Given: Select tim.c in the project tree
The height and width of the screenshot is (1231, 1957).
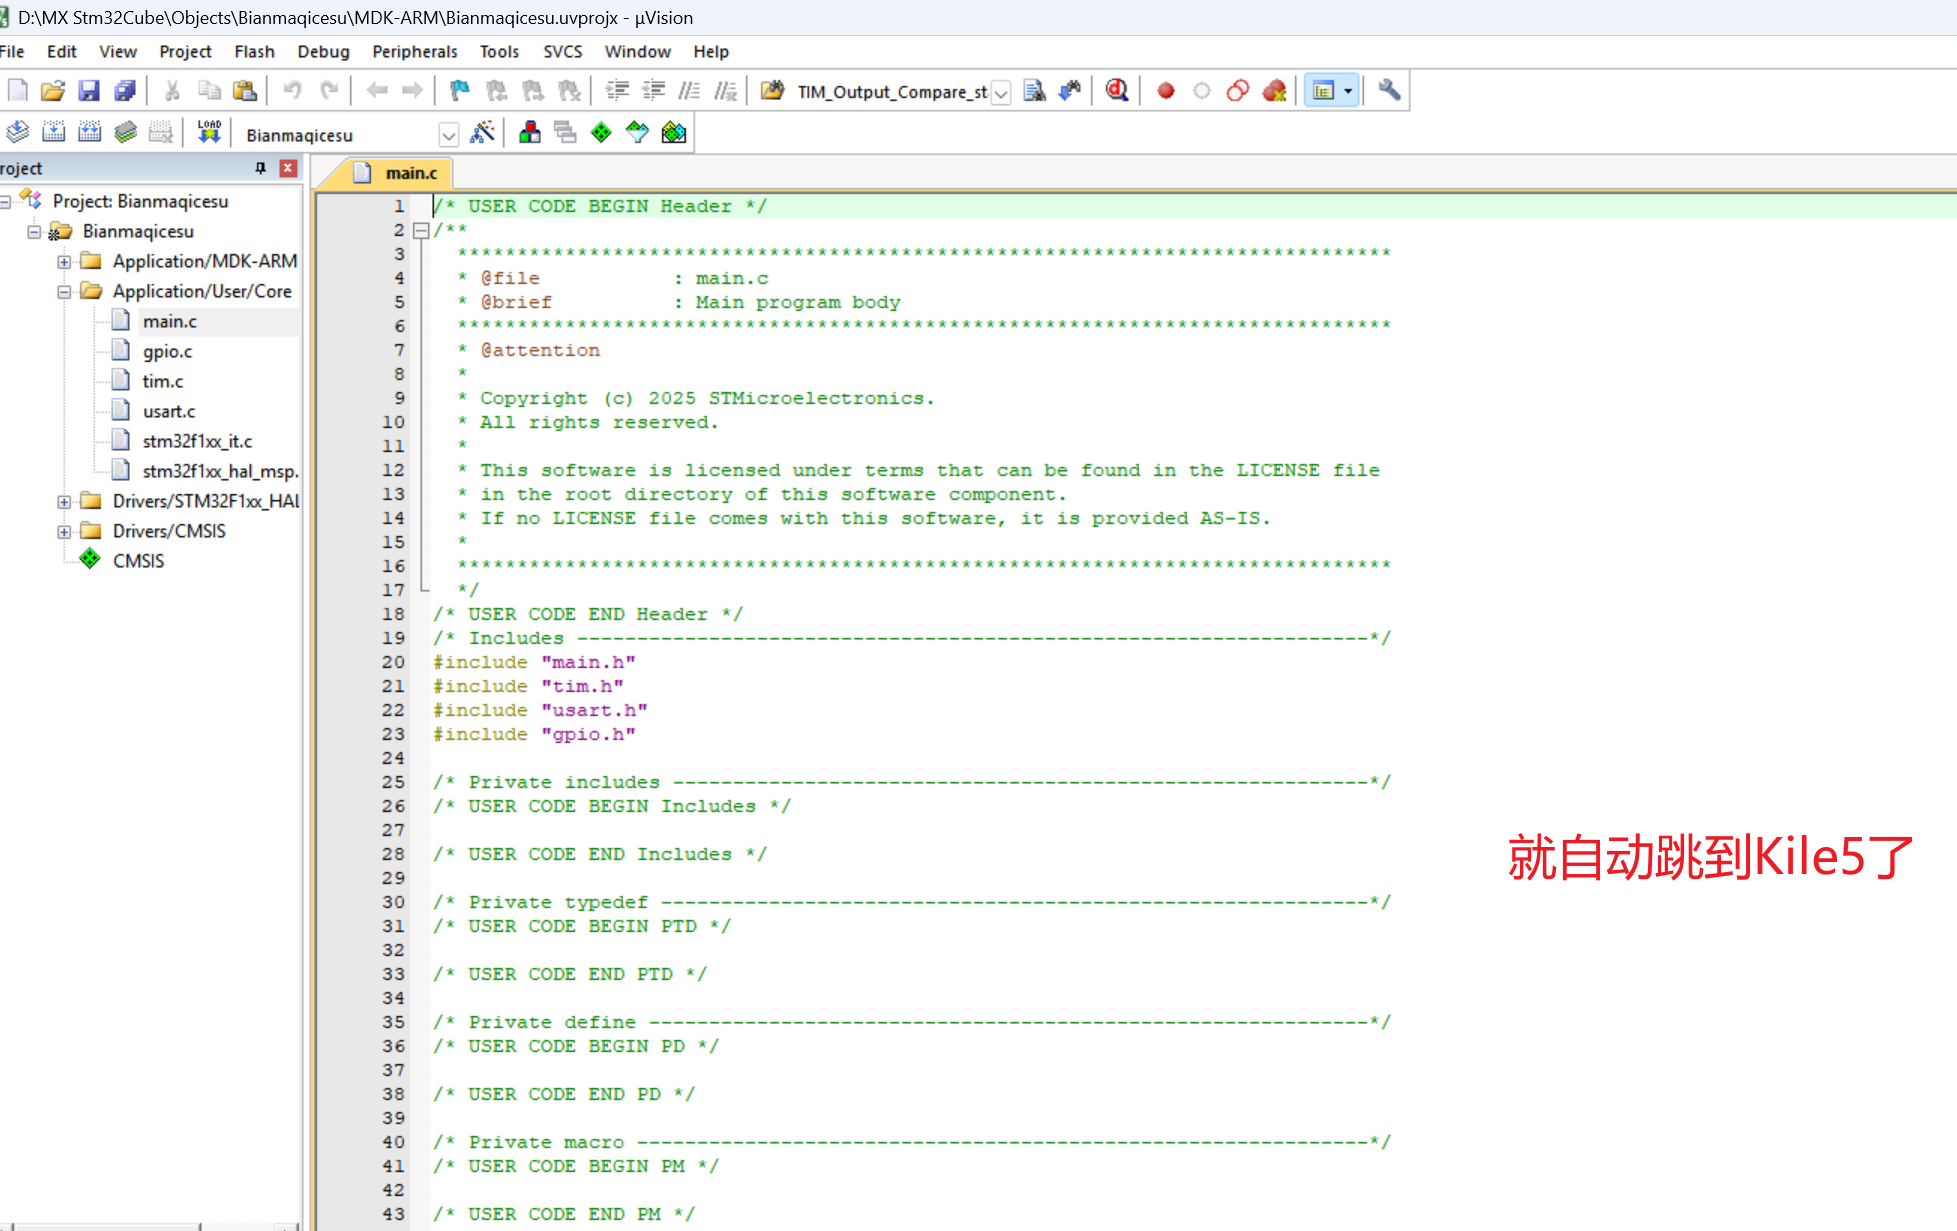Looking at the screenshot, I should point(162,381).
